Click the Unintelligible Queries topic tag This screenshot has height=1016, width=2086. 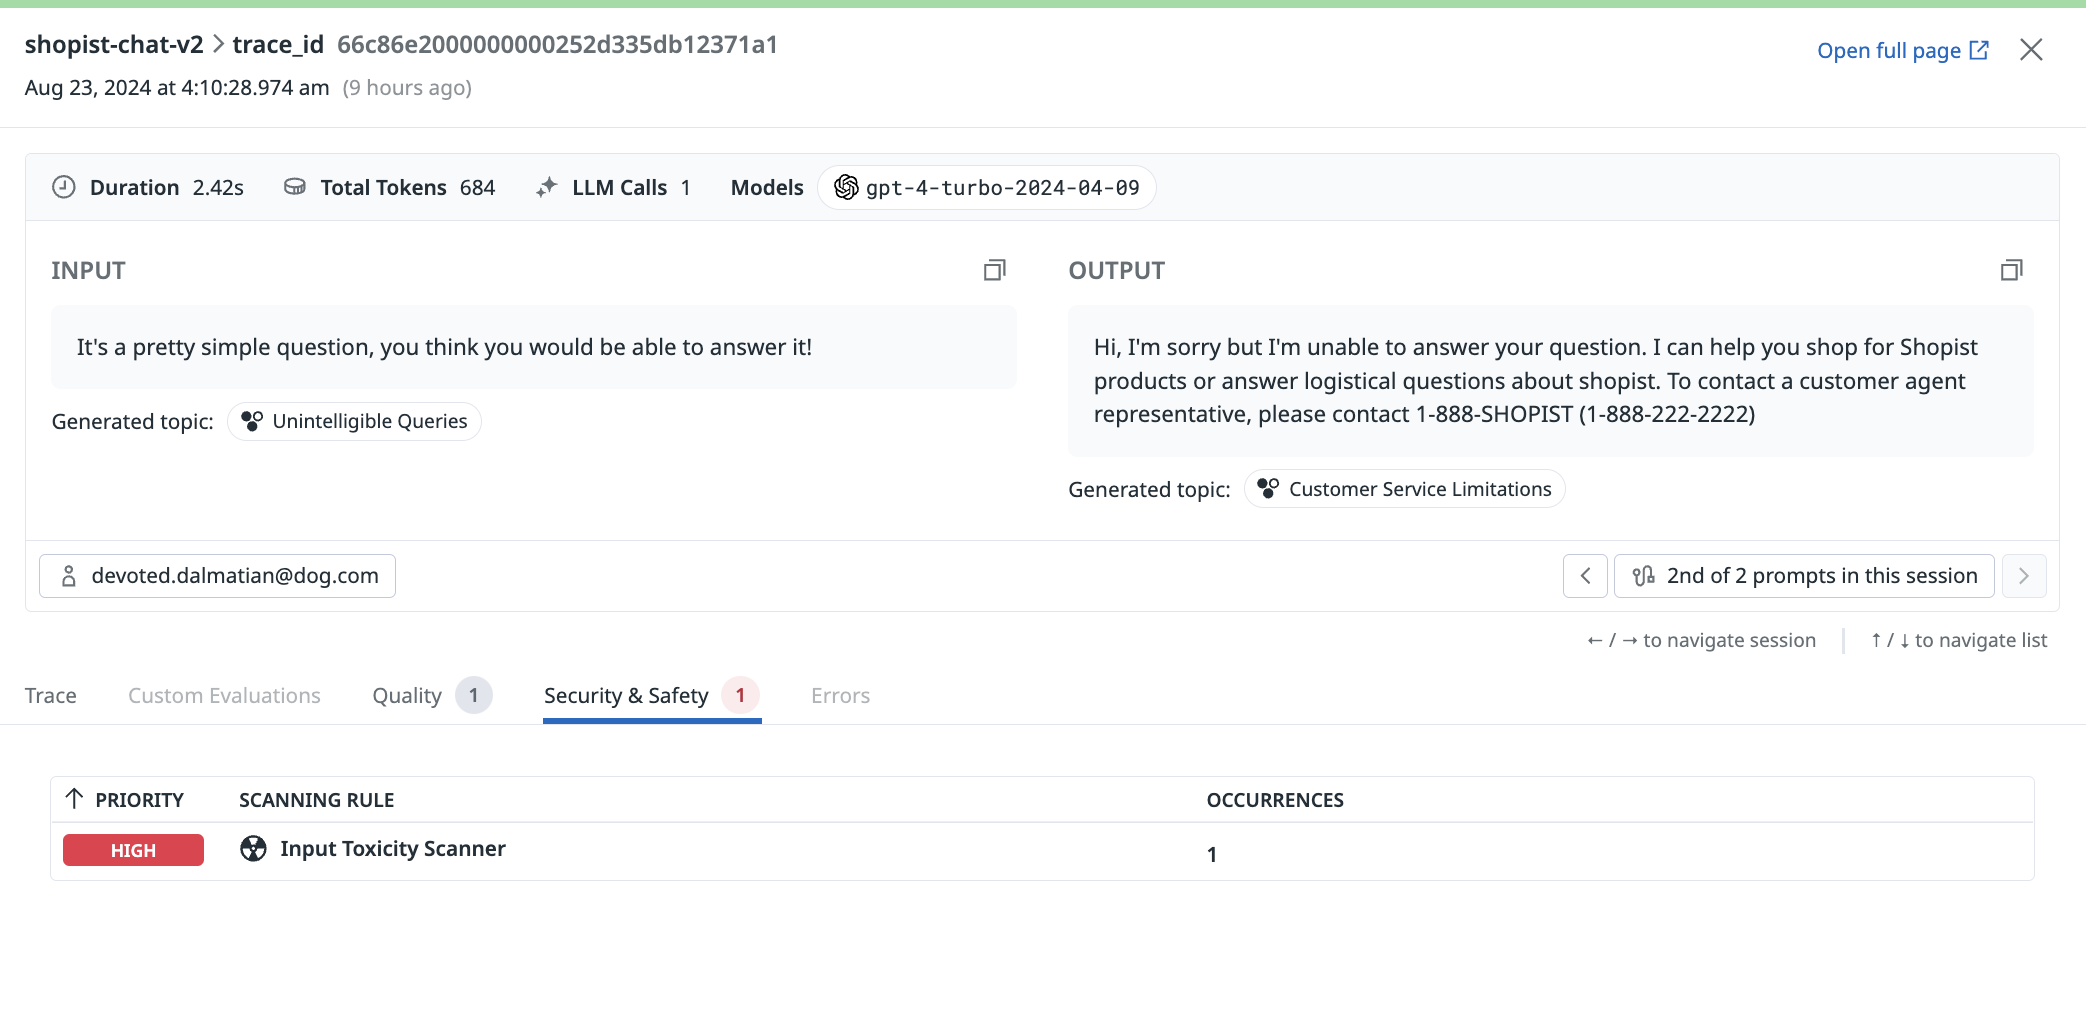354,422
